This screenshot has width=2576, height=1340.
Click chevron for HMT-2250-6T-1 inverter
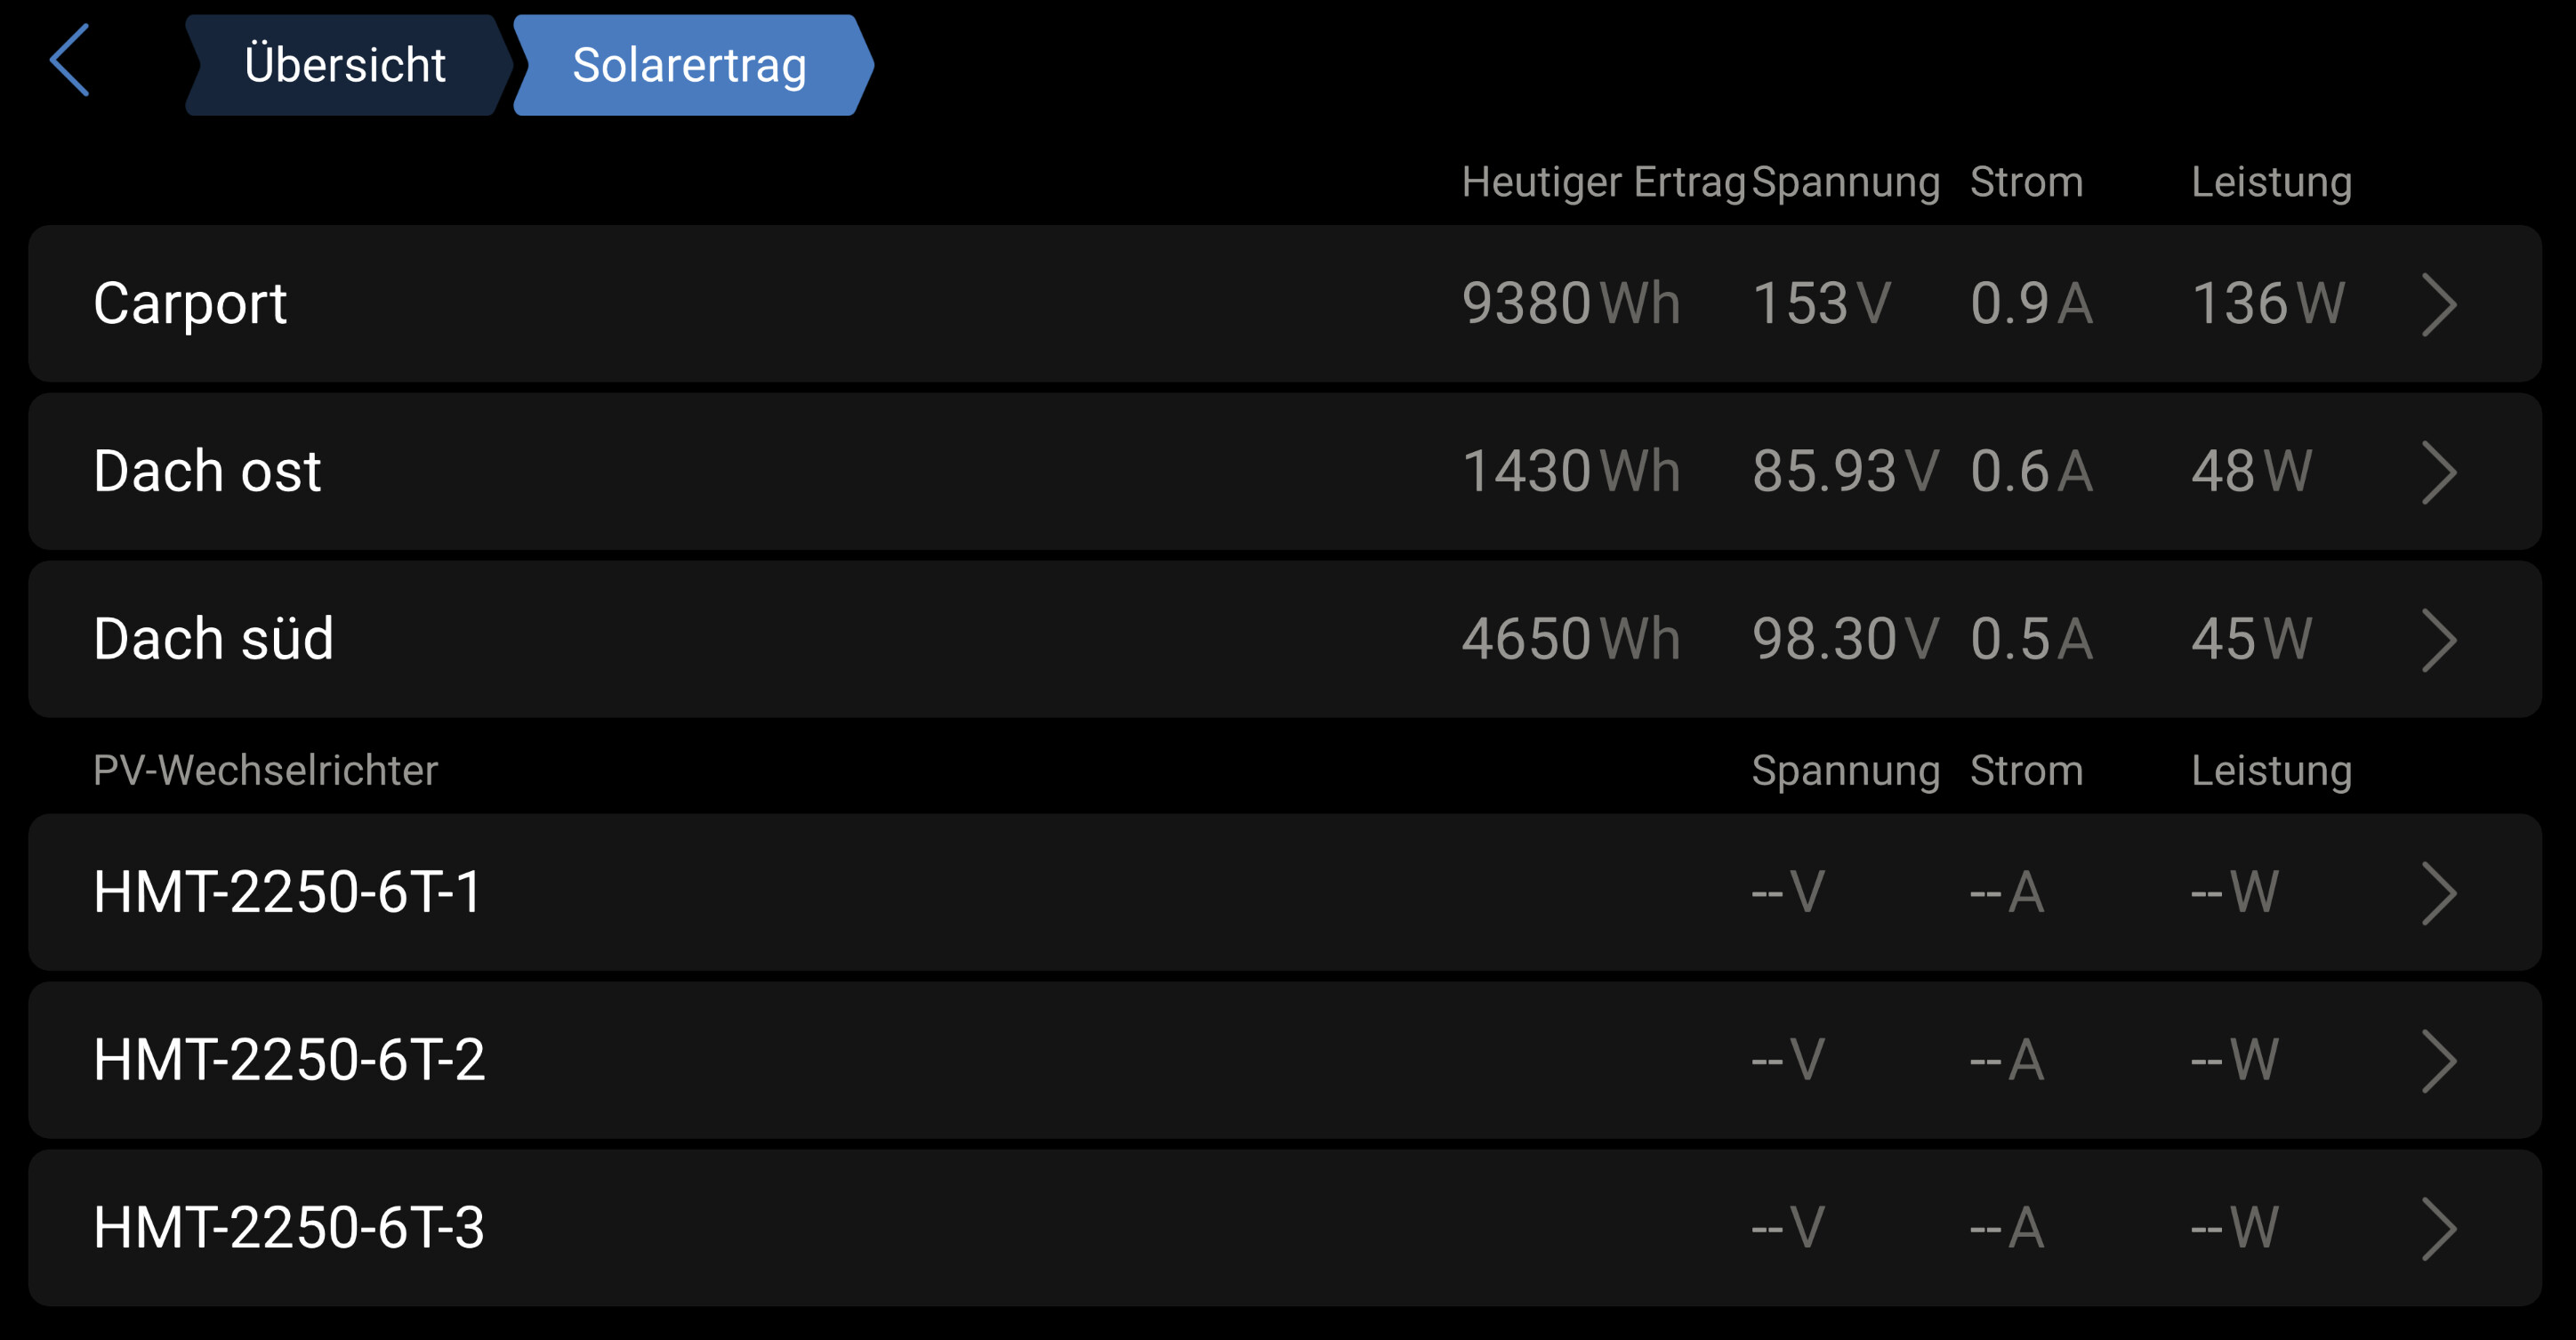(2438, 893)
